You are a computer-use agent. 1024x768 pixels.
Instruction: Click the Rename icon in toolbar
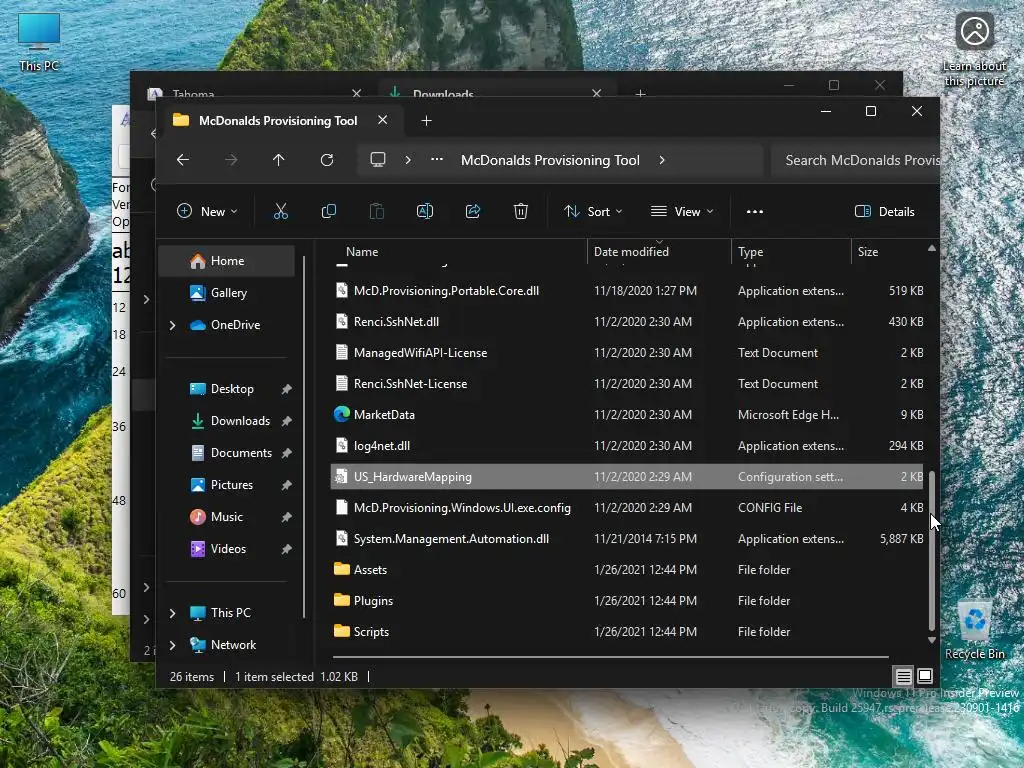(x=424, y=211)
